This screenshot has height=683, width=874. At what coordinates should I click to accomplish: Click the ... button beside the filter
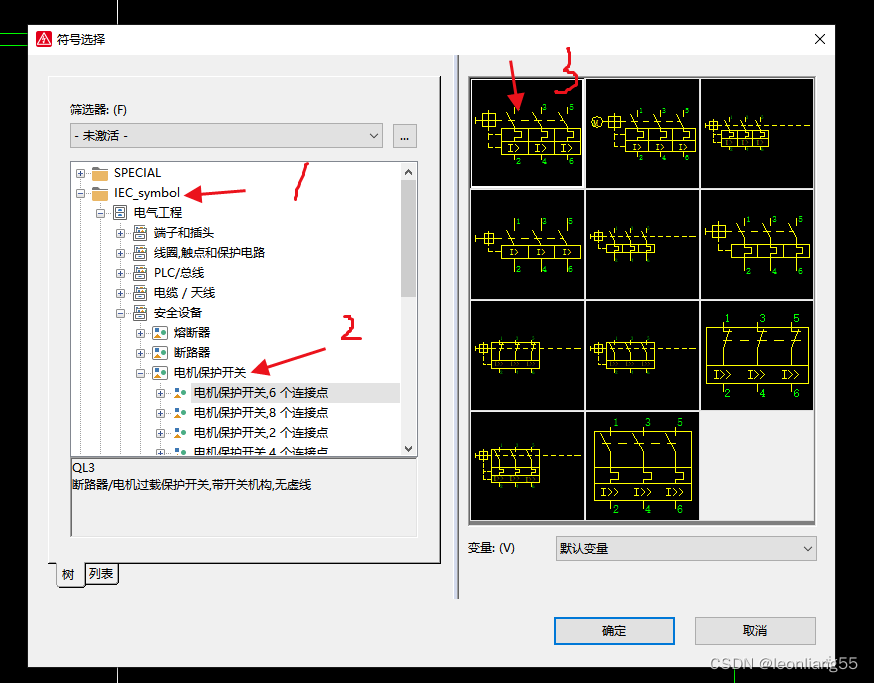[x=404, y=135]
